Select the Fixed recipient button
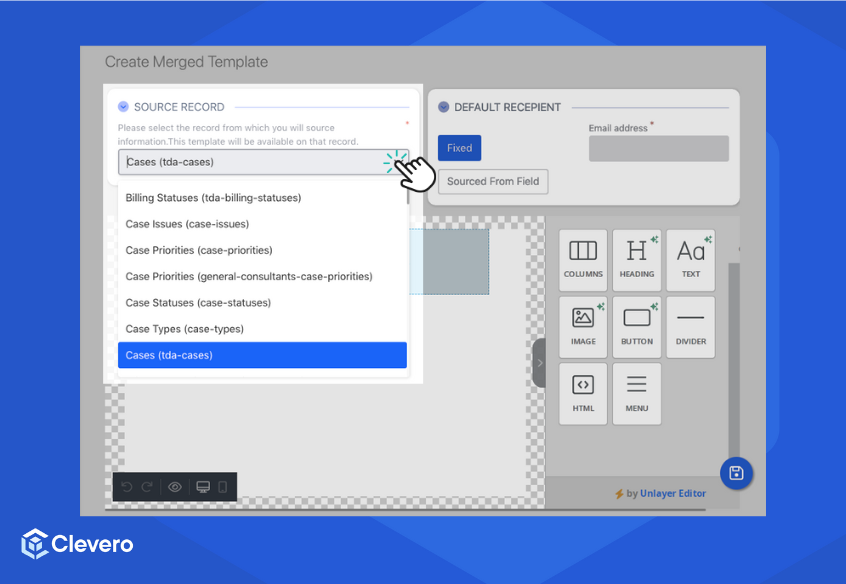The height and width of the screenshot is (584, 846). pyautogui.click(x=459, y=148)
